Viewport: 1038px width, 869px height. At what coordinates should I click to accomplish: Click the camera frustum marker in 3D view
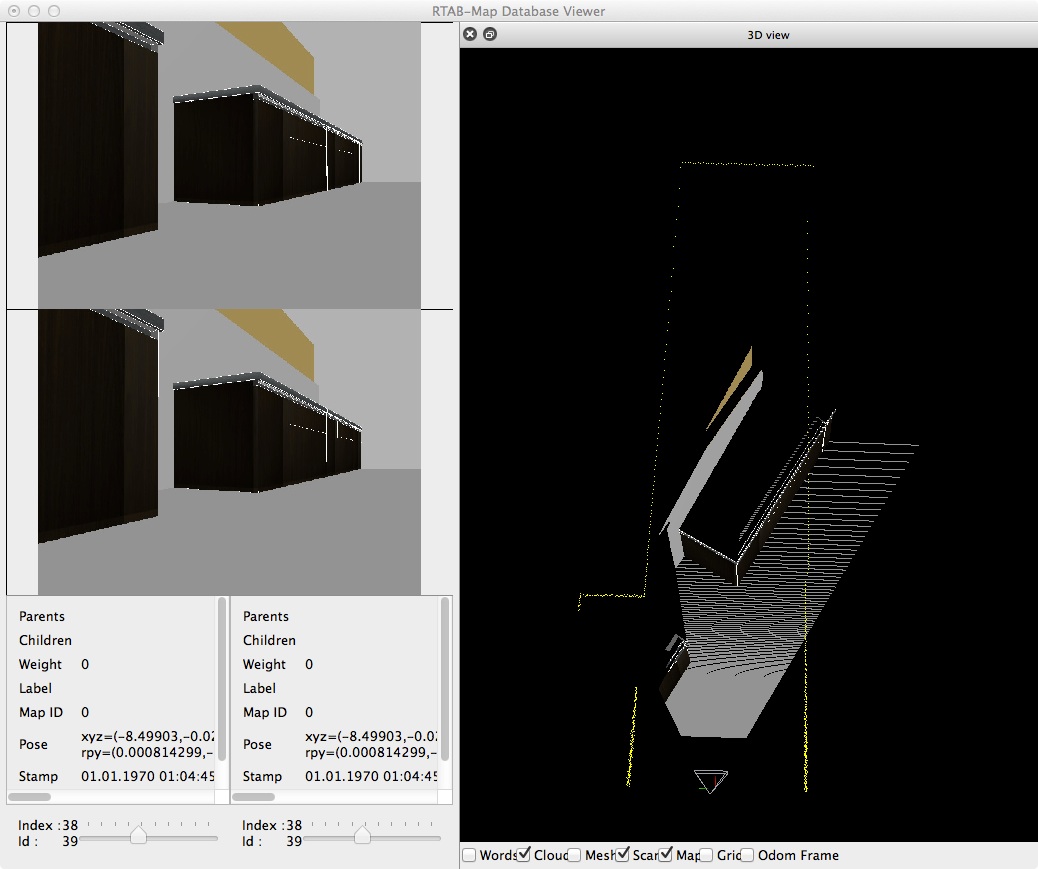(x=710, y=780)
